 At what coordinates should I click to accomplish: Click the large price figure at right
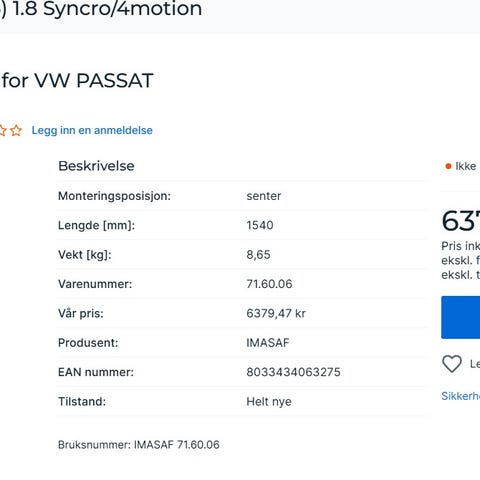(461, 221)
